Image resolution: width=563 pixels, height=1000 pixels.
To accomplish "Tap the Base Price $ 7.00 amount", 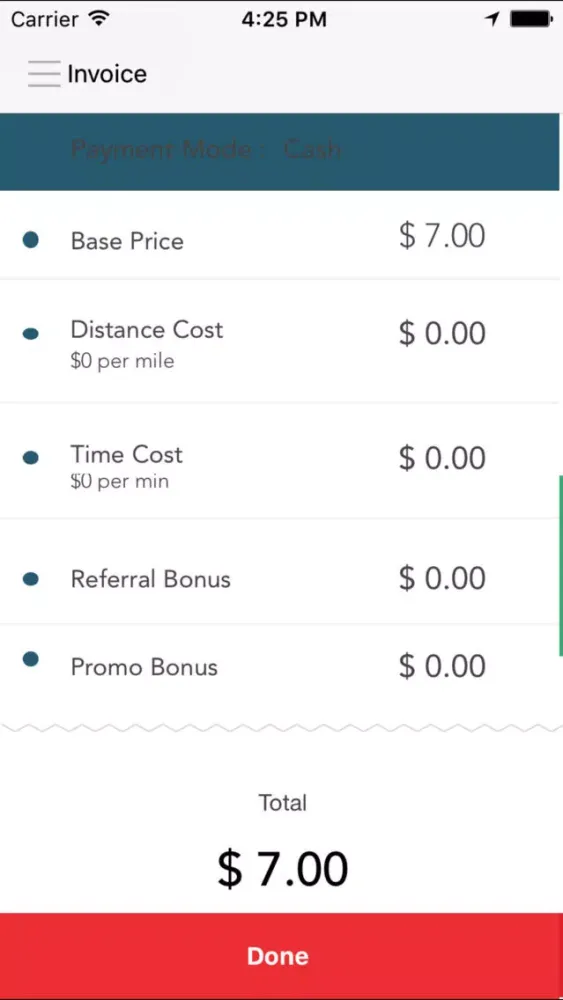I will [442, 235].
